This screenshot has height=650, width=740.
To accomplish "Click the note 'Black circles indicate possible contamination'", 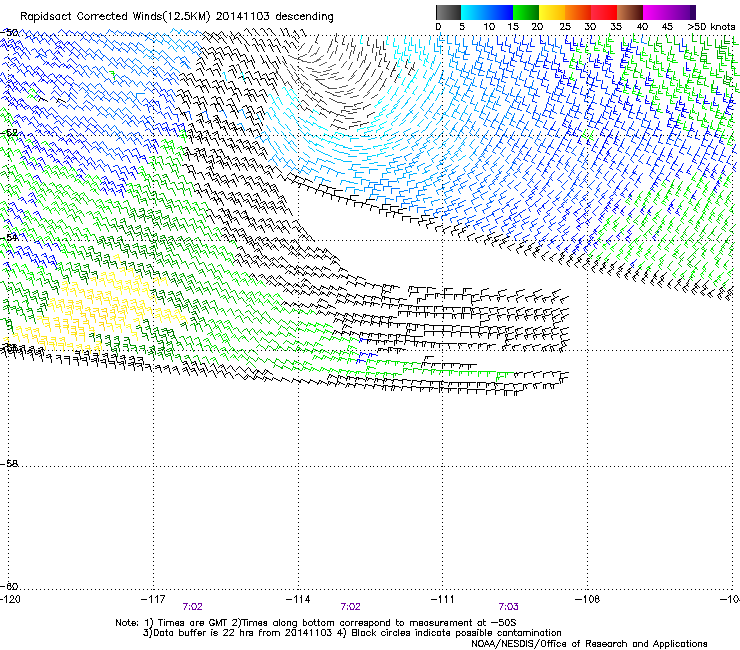I will click(x=456, y=633).
